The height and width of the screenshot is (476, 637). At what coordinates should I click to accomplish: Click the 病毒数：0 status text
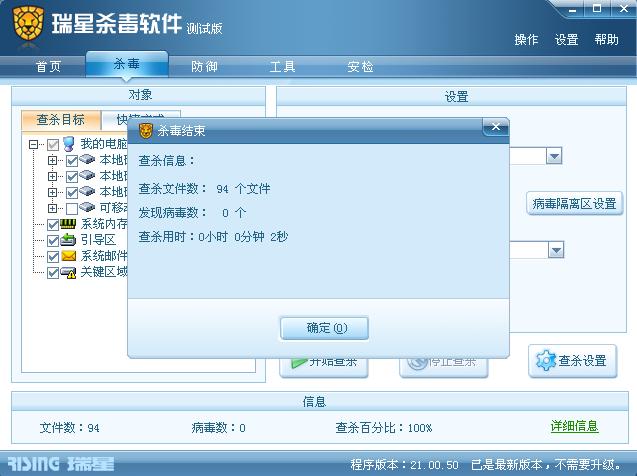point(219,428)
